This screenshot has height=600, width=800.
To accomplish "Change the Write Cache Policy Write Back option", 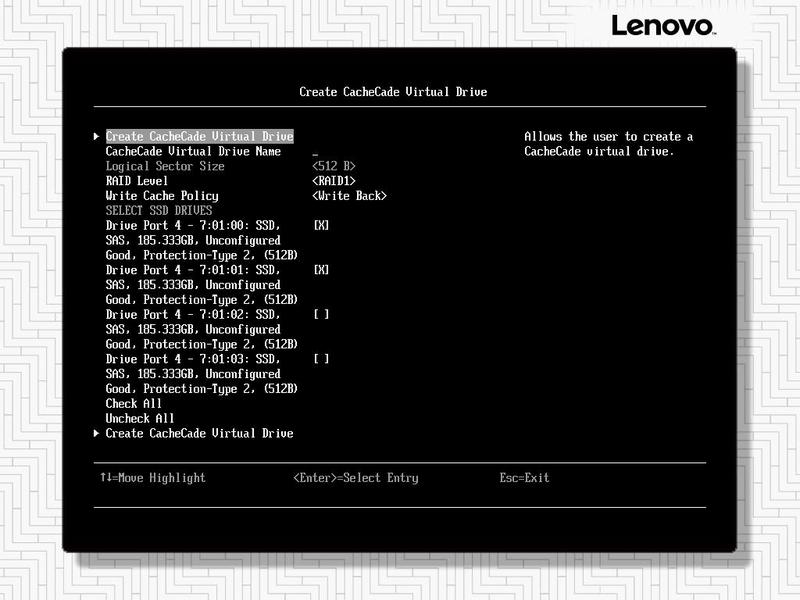I will (x=349, y=196).
